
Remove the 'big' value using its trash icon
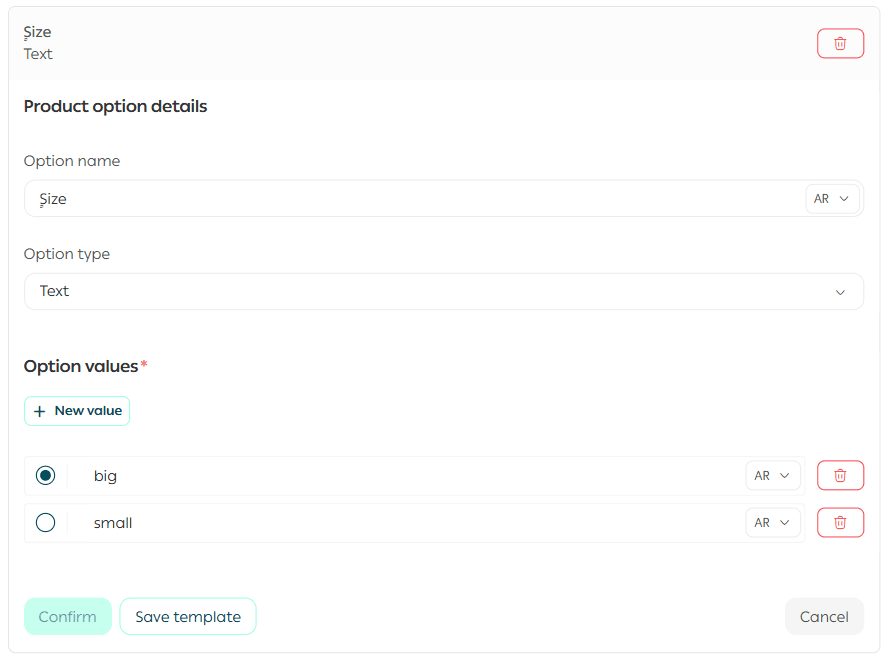[840, 476]
